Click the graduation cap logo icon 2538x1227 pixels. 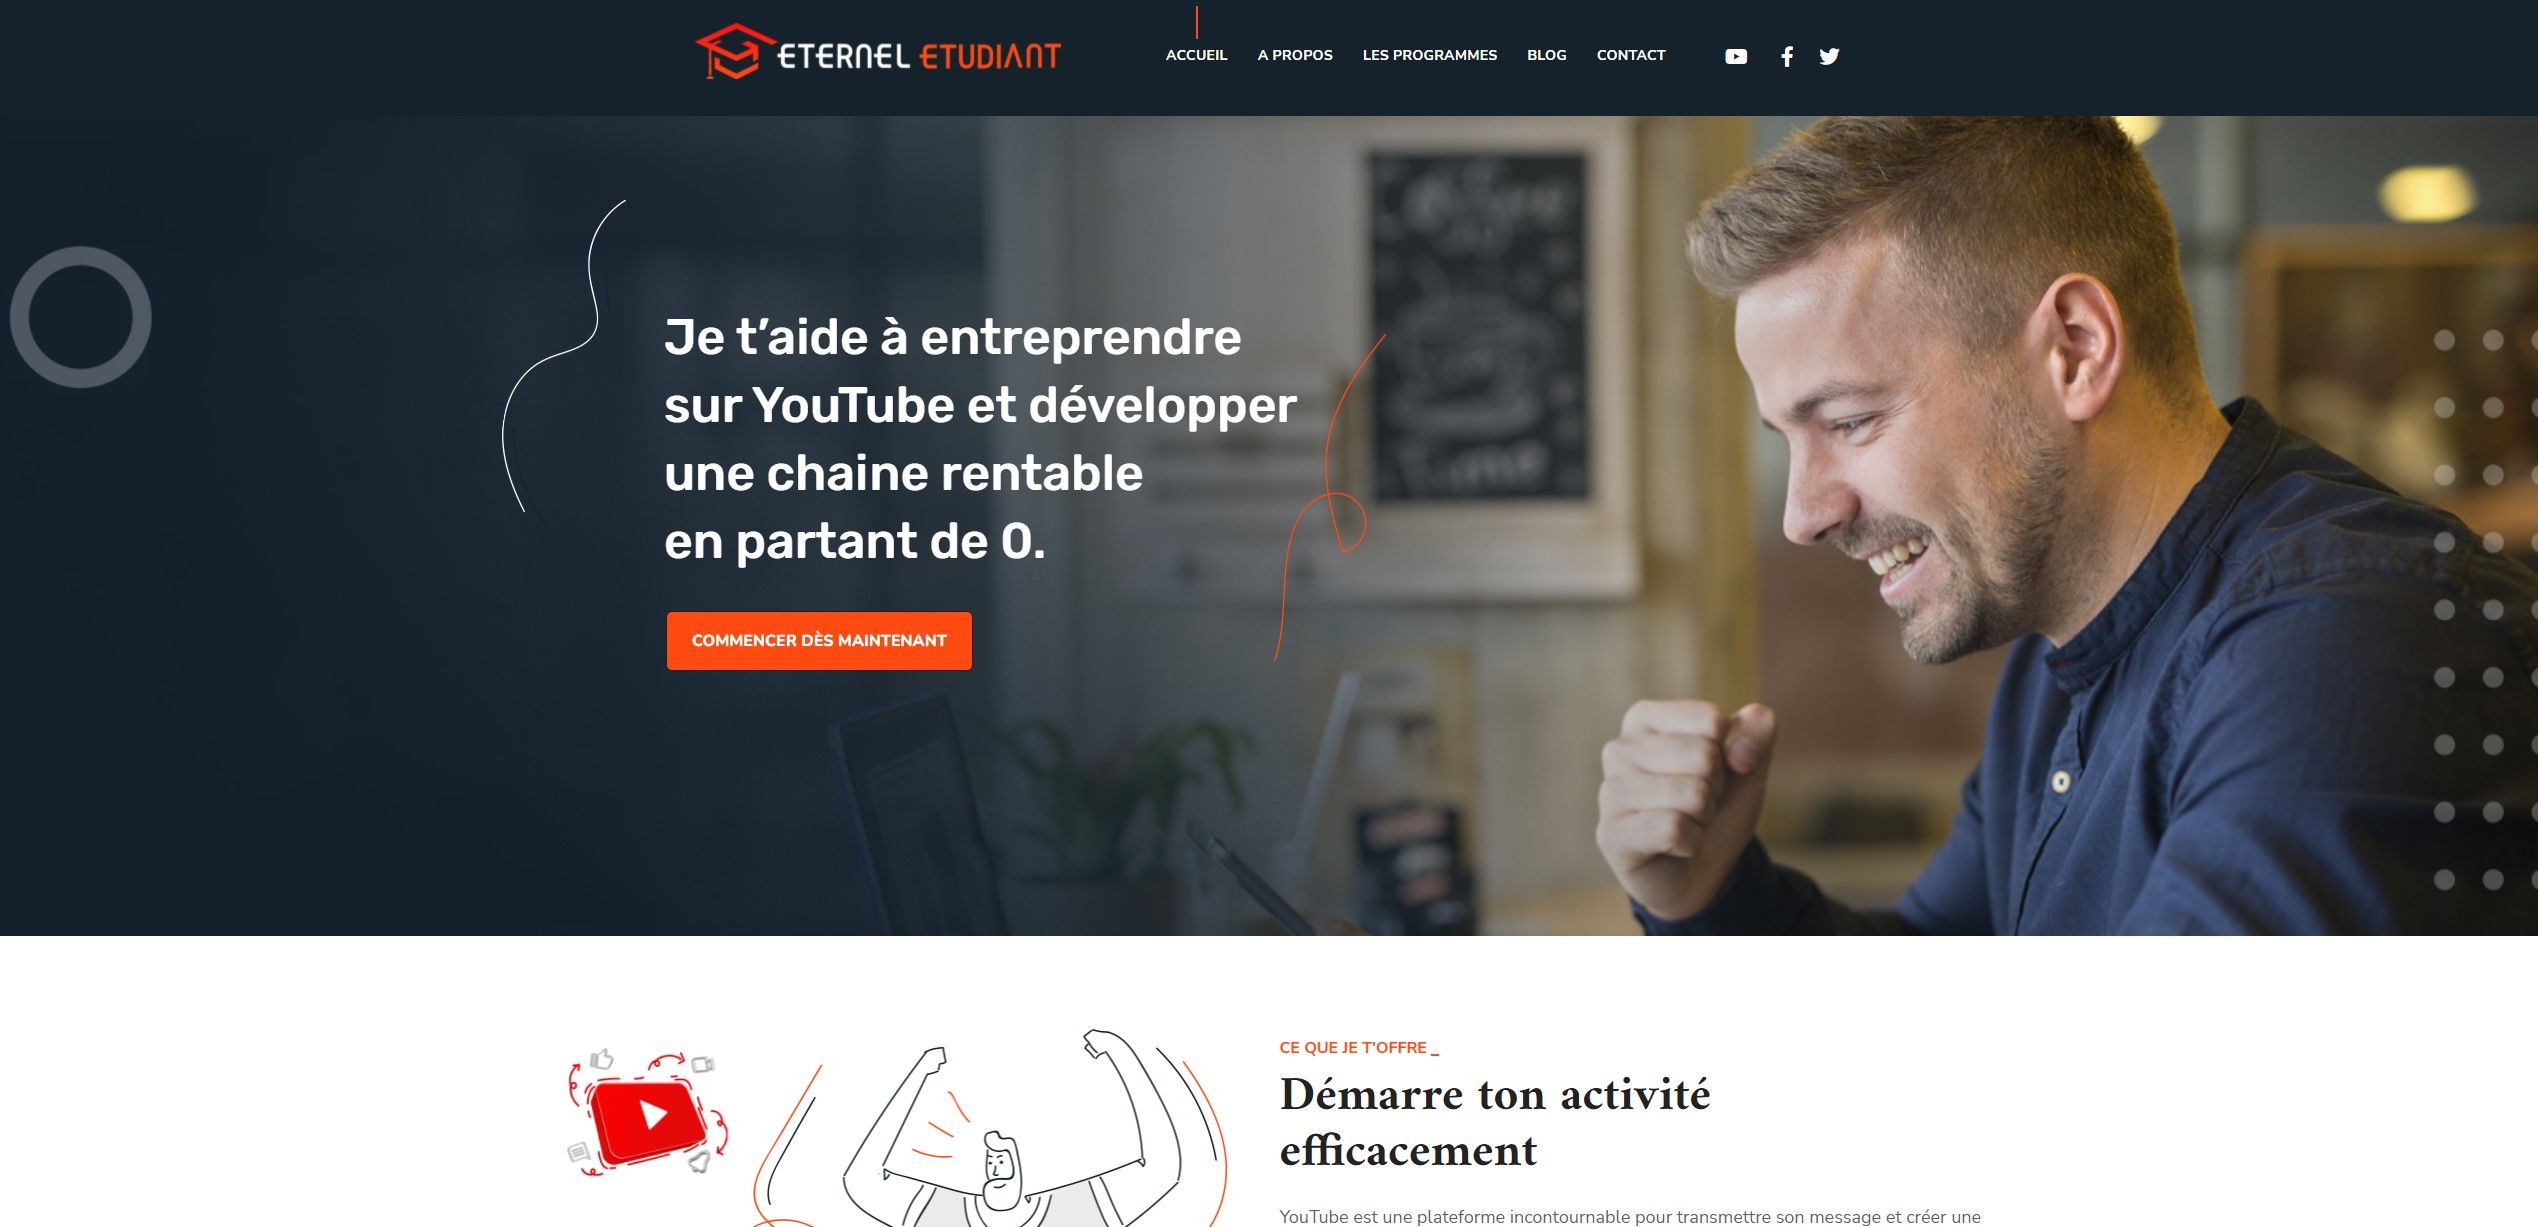click(x=735, y=51)
